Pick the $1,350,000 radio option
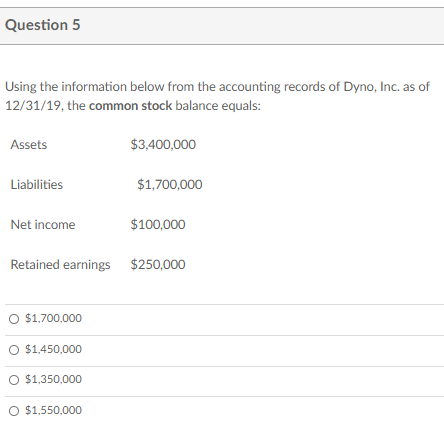The width and height of the screenshot is (444, 433). (x=14, y=380)
